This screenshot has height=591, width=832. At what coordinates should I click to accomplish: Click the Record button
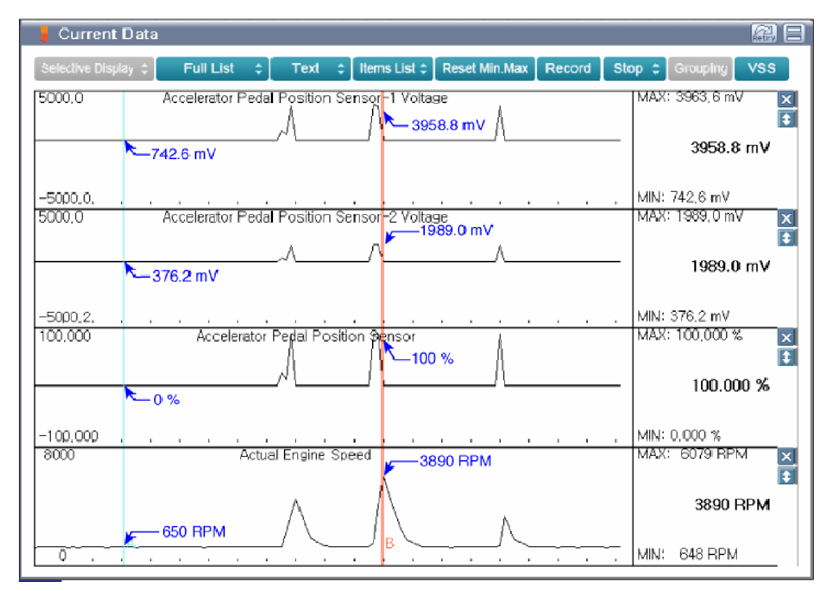click(x=567, y=69)
